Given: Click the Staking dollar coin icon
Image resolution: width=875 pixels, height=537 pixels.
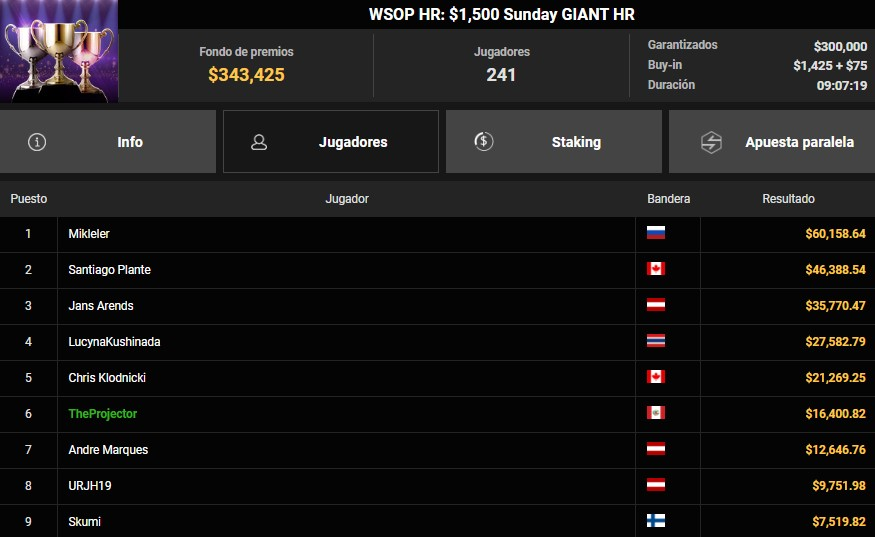Looking at the screenshot, I should [484, 142].
